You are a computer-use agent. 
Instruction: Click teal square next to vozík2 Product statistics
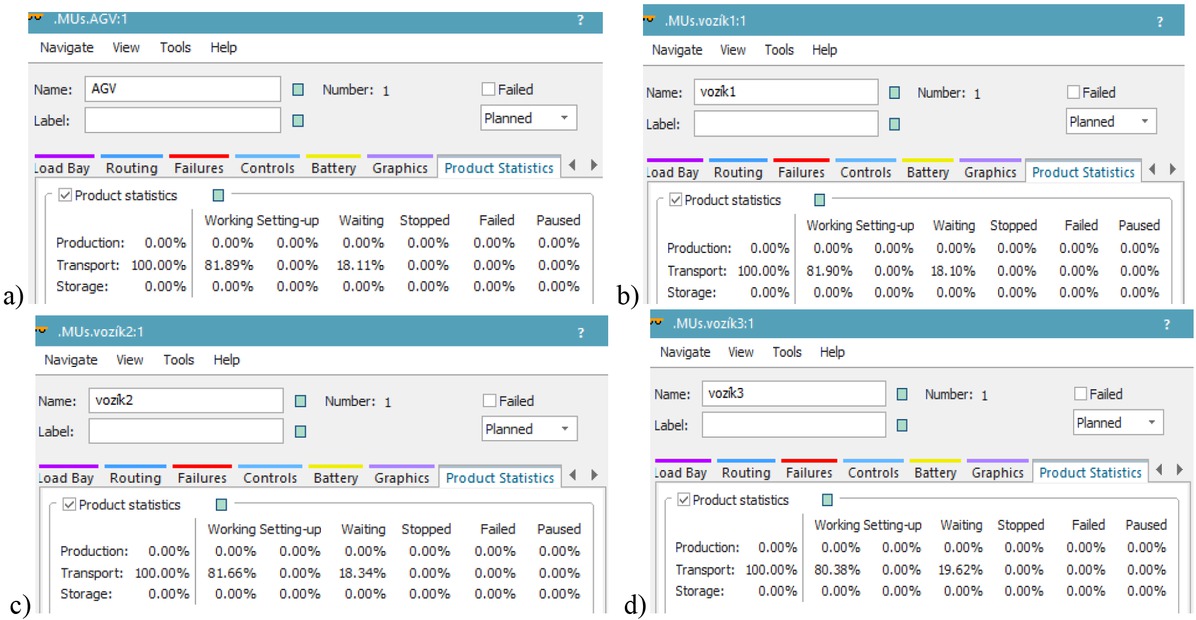[x=222, y=505]
